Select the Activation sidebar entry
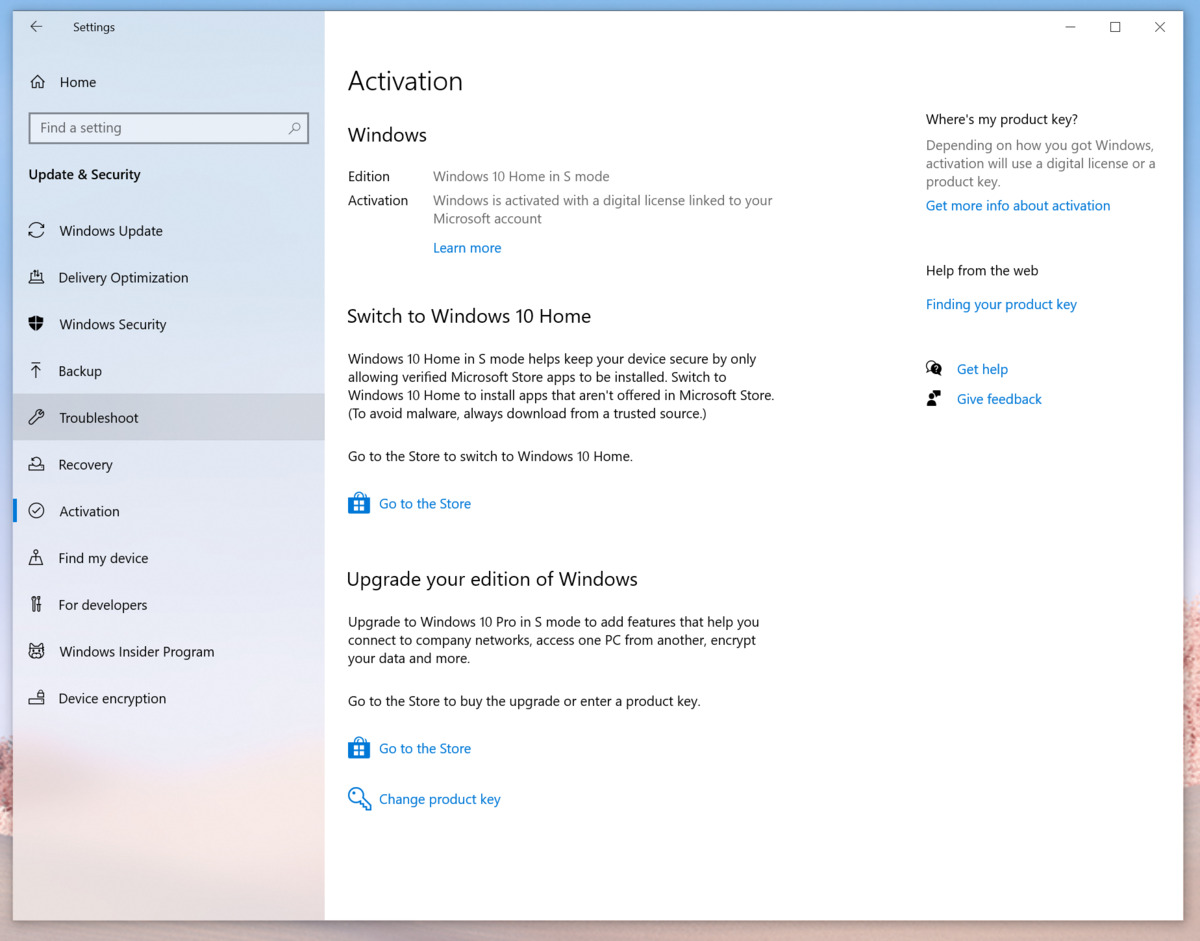 click(x=169, y=511)
